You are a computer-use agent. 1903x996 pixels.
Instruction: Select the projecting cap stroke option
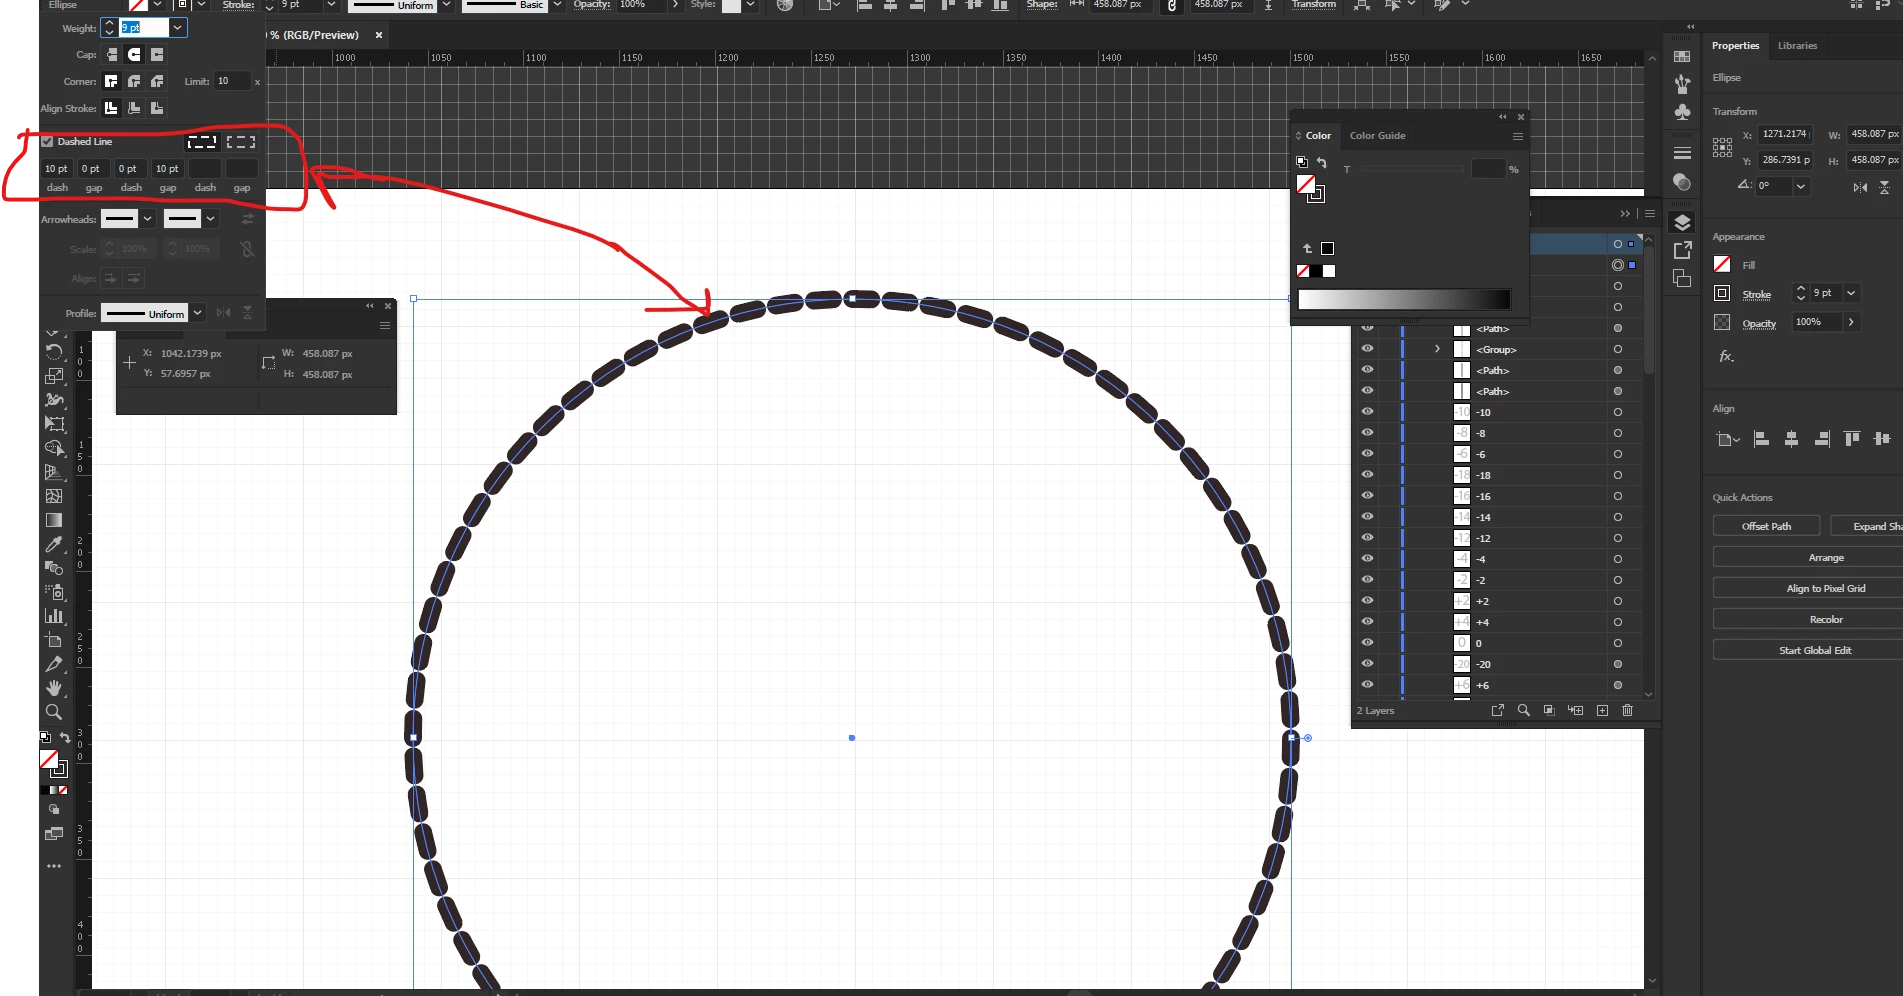157,55
